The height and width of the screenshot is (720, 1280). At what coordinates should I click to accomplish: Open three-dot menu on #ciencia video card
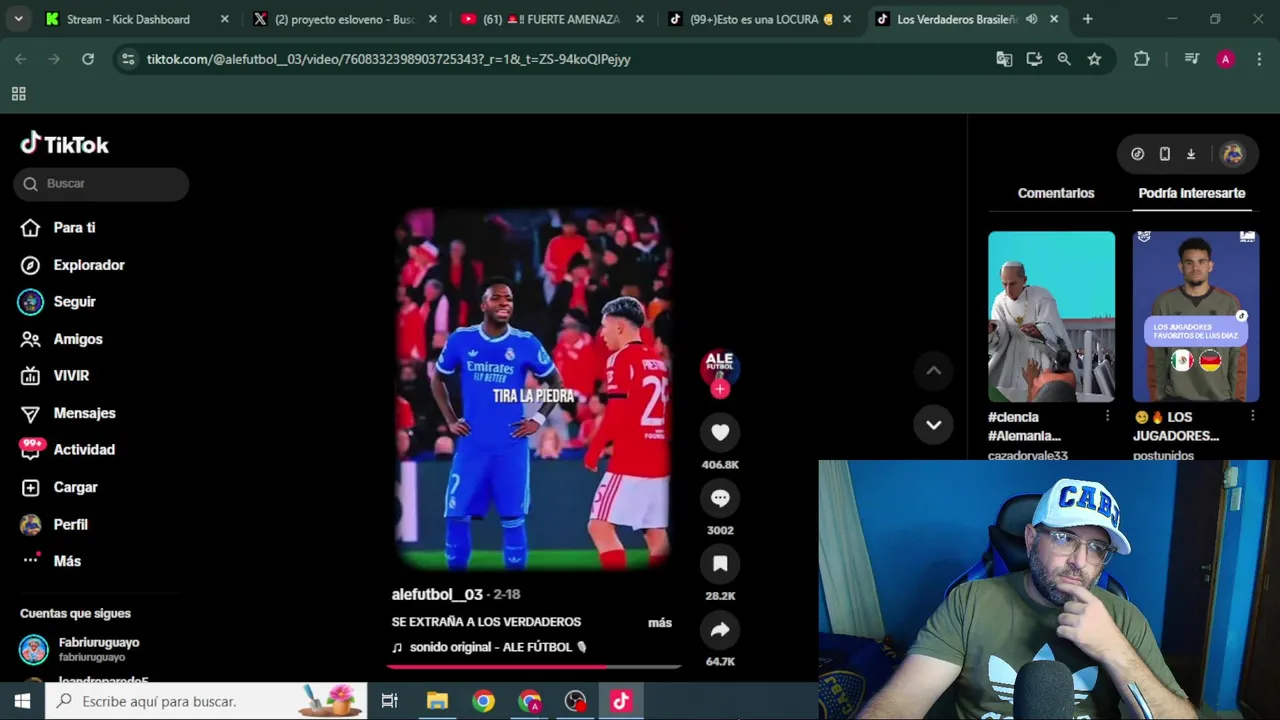1107,416
